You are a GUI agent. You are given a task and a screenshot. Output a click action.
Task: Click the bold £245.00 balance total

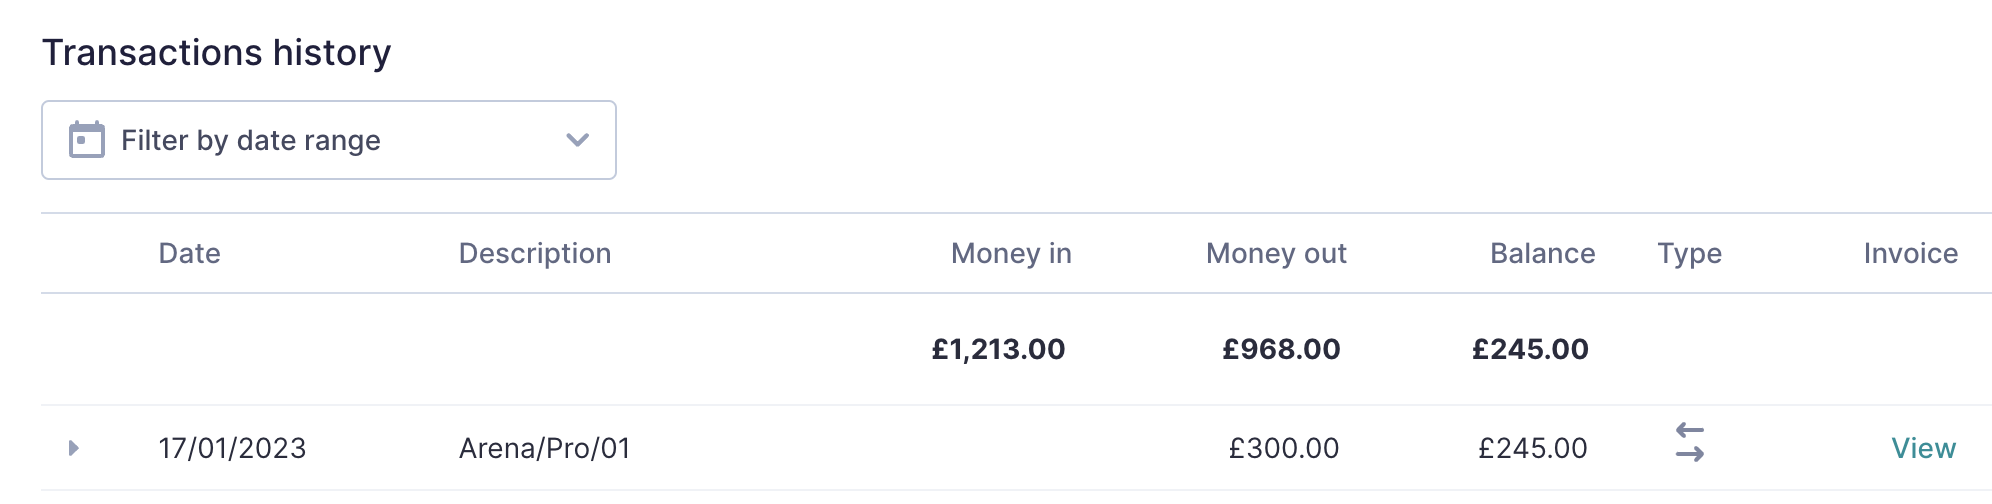pos(1529,349)
